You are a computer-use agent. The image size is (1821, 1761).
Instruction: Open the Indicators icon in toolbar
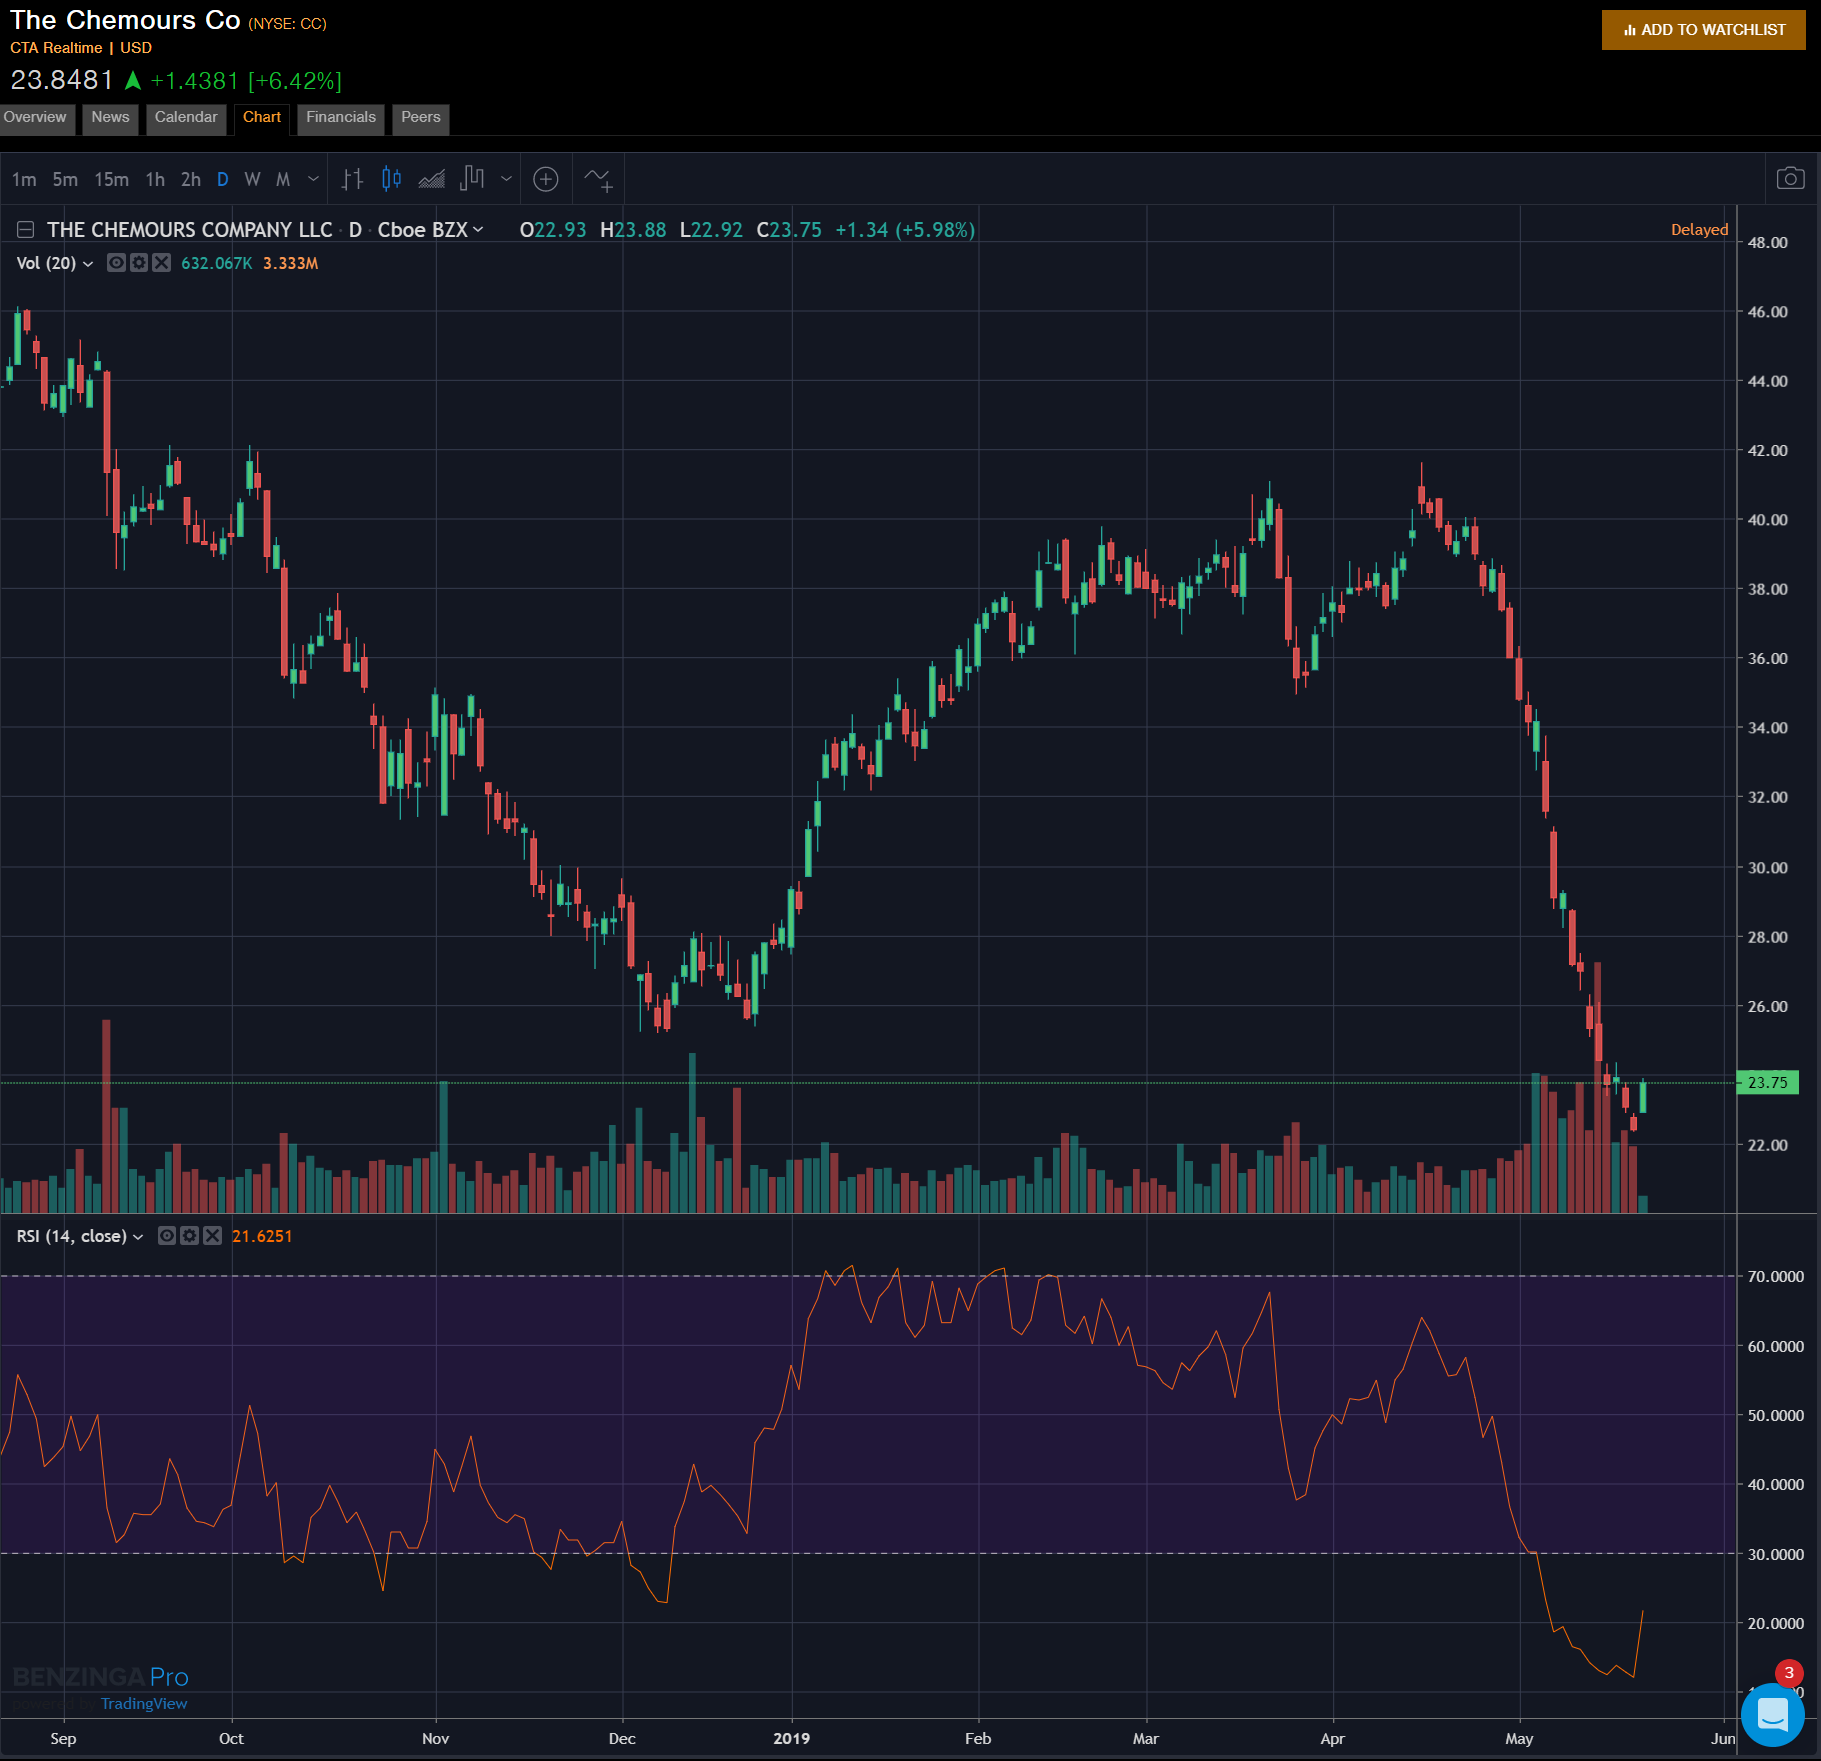[x=599, y=179]
